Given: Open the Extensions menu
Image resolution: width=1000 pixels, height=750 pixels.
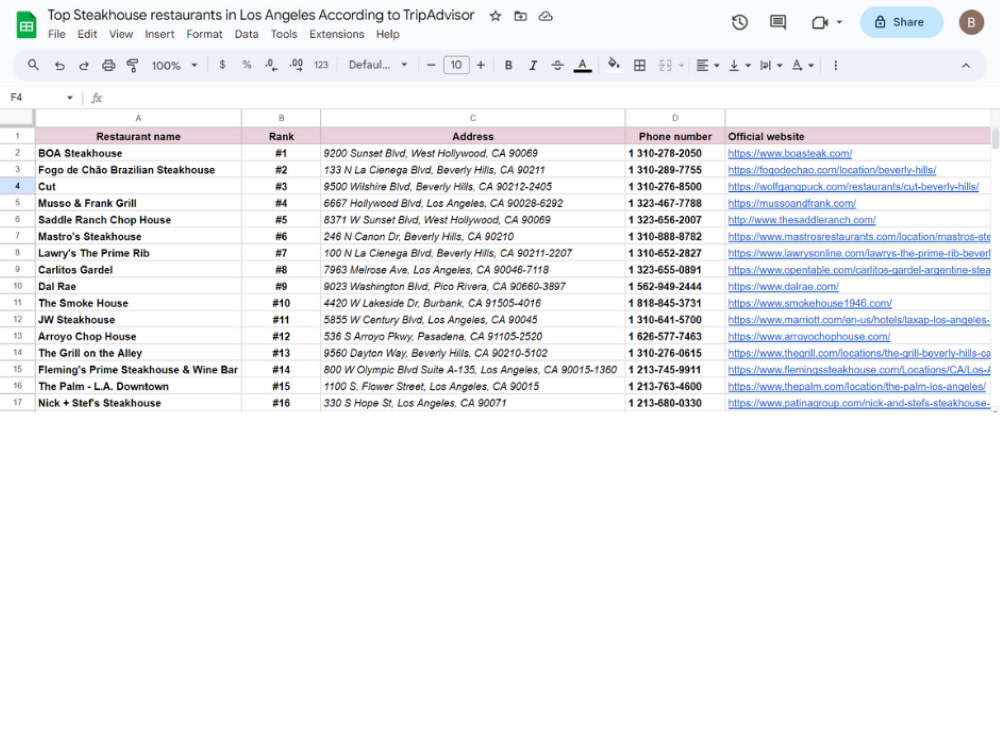Looking at the screenshot, I should [336, 33].
